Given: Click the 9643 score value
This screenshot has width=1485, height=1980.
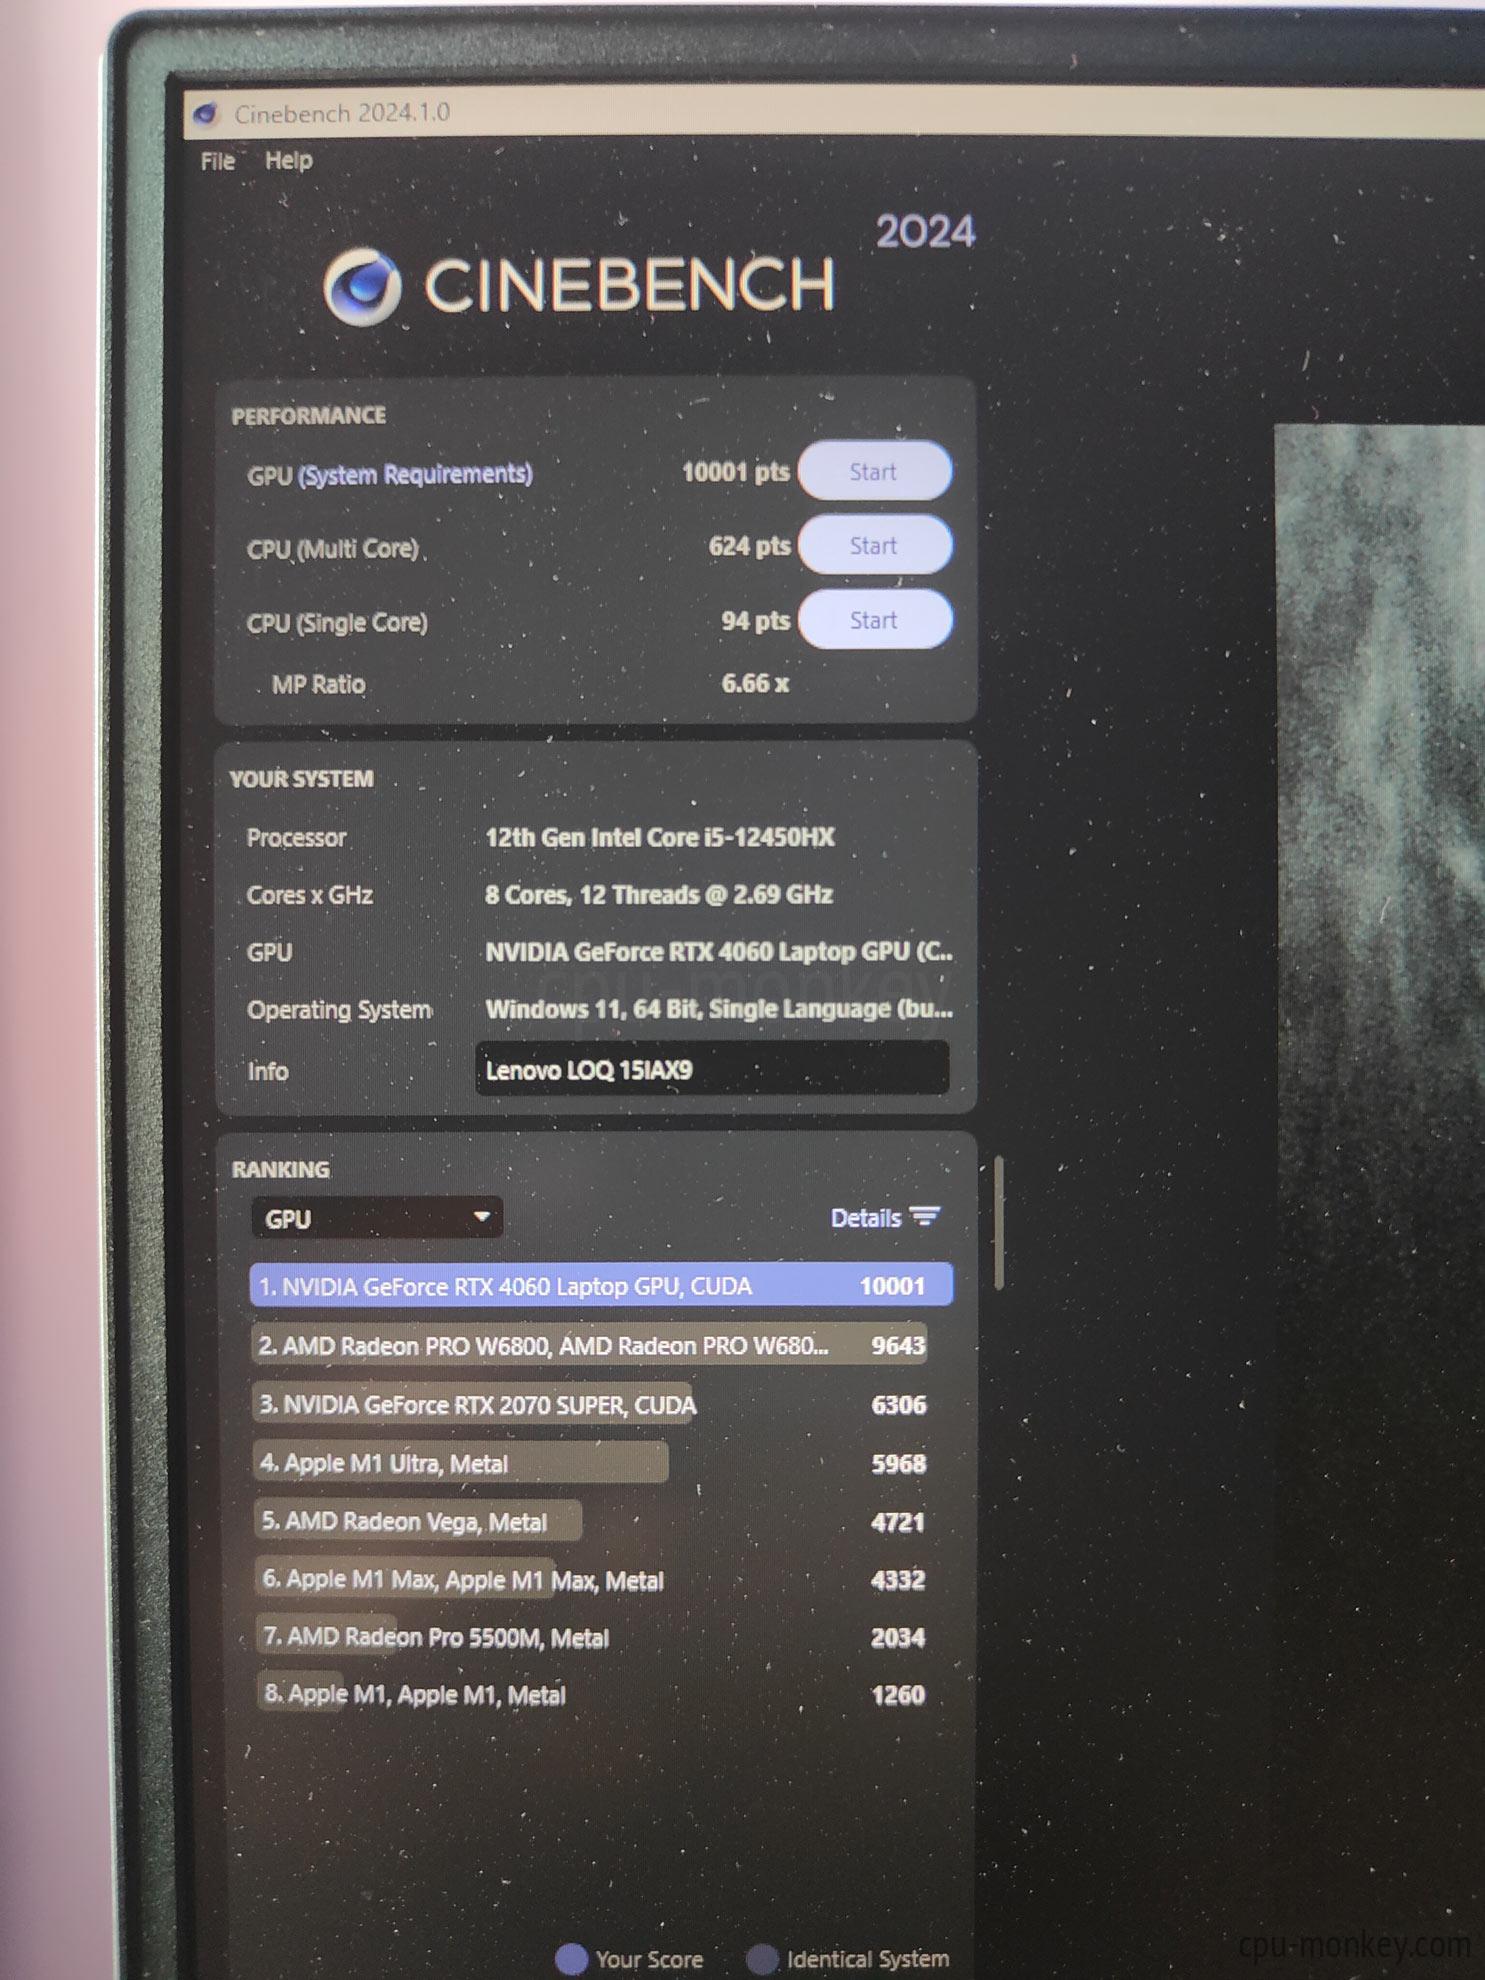Looking at the screenshot, I should [898, 1345].
